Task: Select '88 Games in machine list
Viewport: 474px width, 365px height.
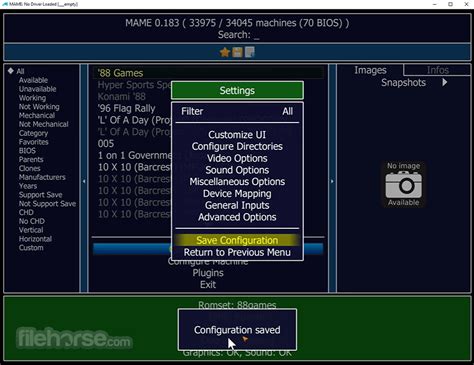Action: pos(208,73)
